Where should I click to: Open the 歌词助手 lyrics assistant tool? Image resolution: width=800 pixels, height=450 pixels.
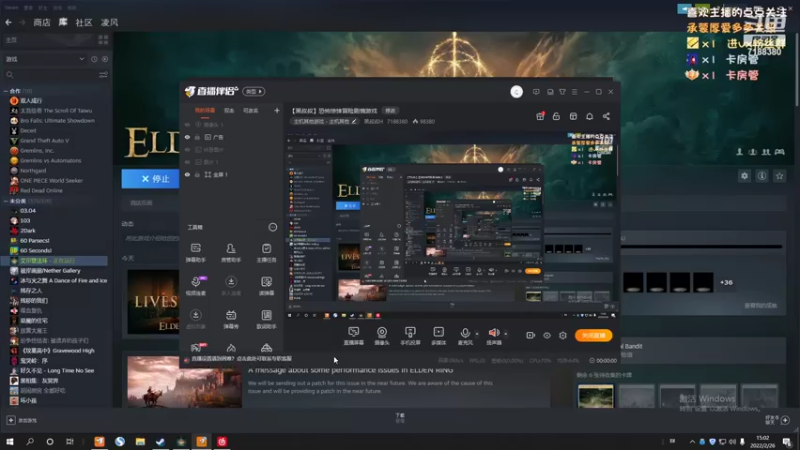tap(266, 319)
